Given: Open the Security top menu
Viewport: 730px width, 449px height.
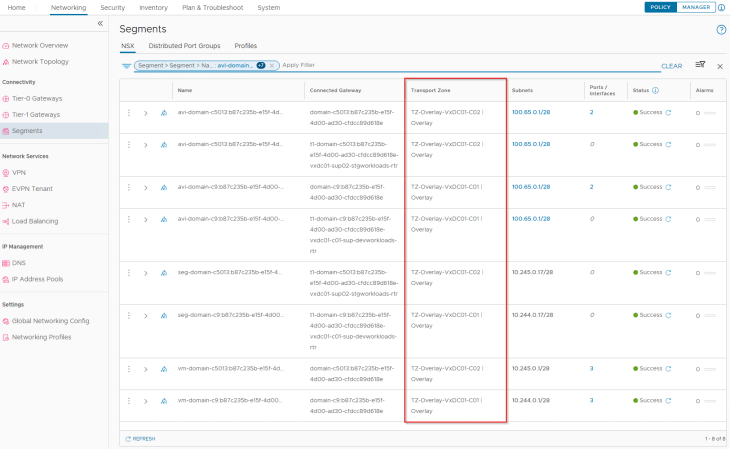Looking at the screenshot, I should 112,7.
